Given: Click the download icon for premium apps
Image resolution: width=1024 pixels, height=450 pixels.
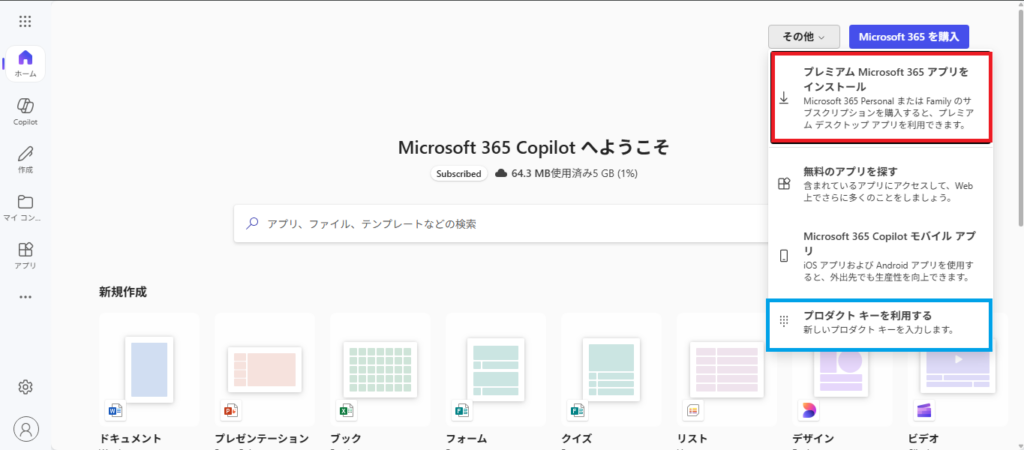Looking at the screenshot, I should (x=784, y=98).
